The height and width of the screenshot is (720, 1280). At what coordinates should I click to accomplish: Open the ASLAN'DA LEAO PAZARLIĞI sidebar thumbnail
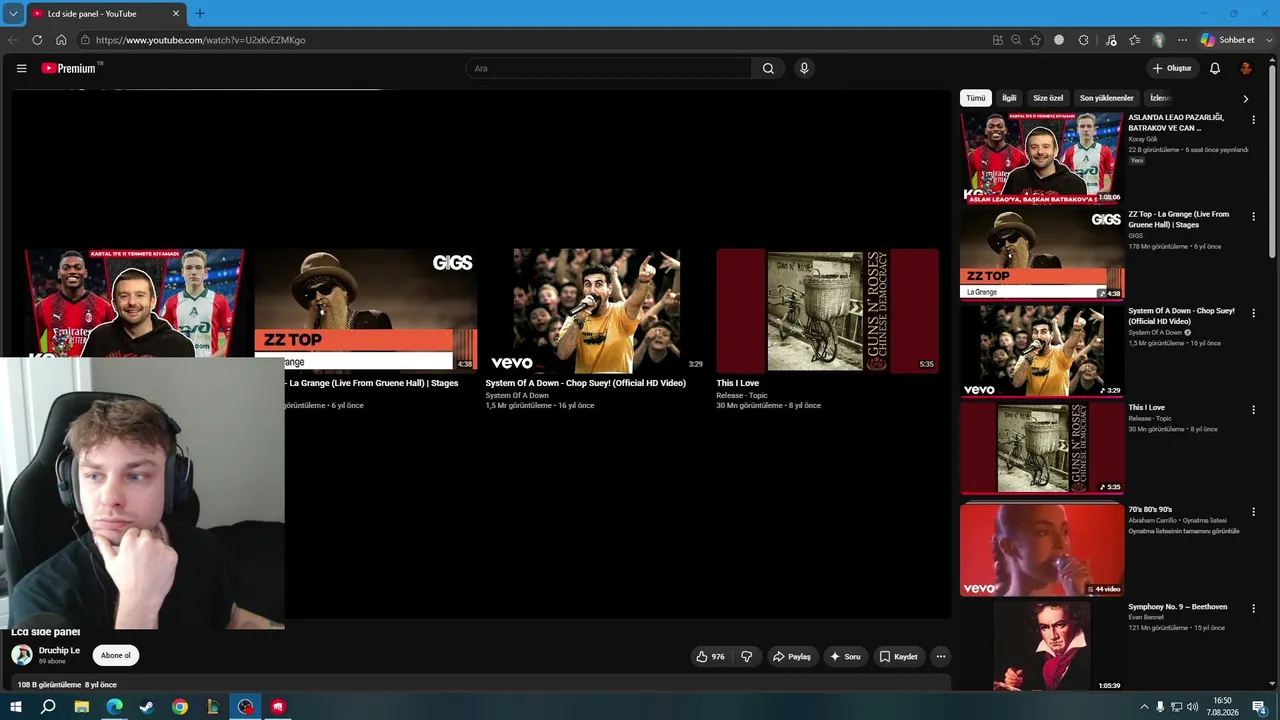1042,157
